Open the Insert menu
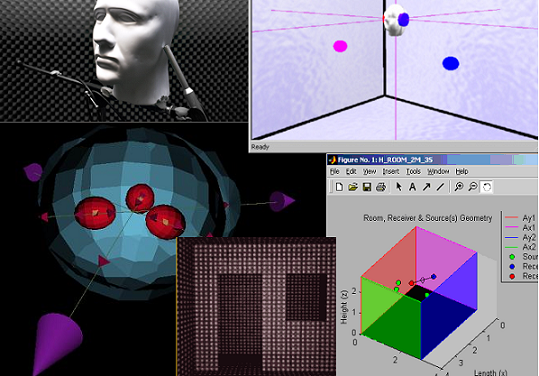Viewport: 539px width, 376px height. click(391, 171)
